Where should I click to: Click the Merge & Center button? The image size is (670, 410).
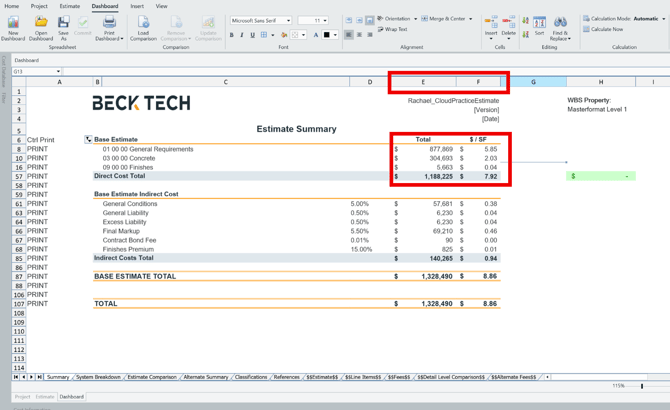coord(445,19)
